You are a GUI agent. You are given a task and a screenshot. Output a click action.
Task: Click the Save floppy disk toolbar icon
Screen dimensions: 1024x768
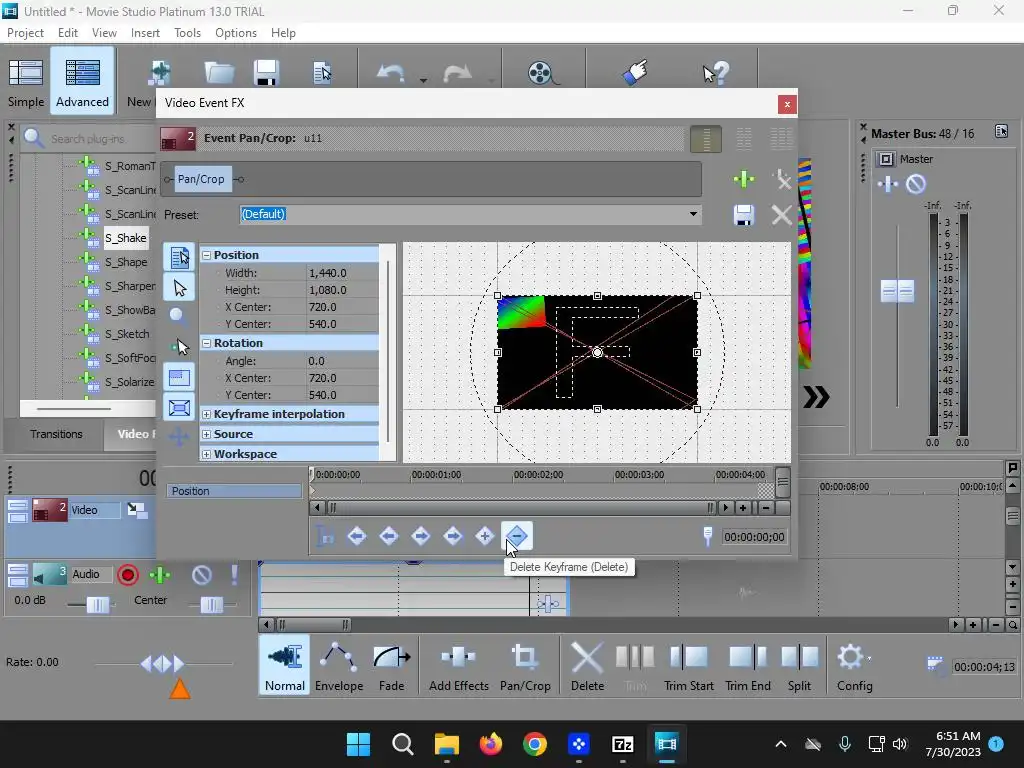(266, 73)
